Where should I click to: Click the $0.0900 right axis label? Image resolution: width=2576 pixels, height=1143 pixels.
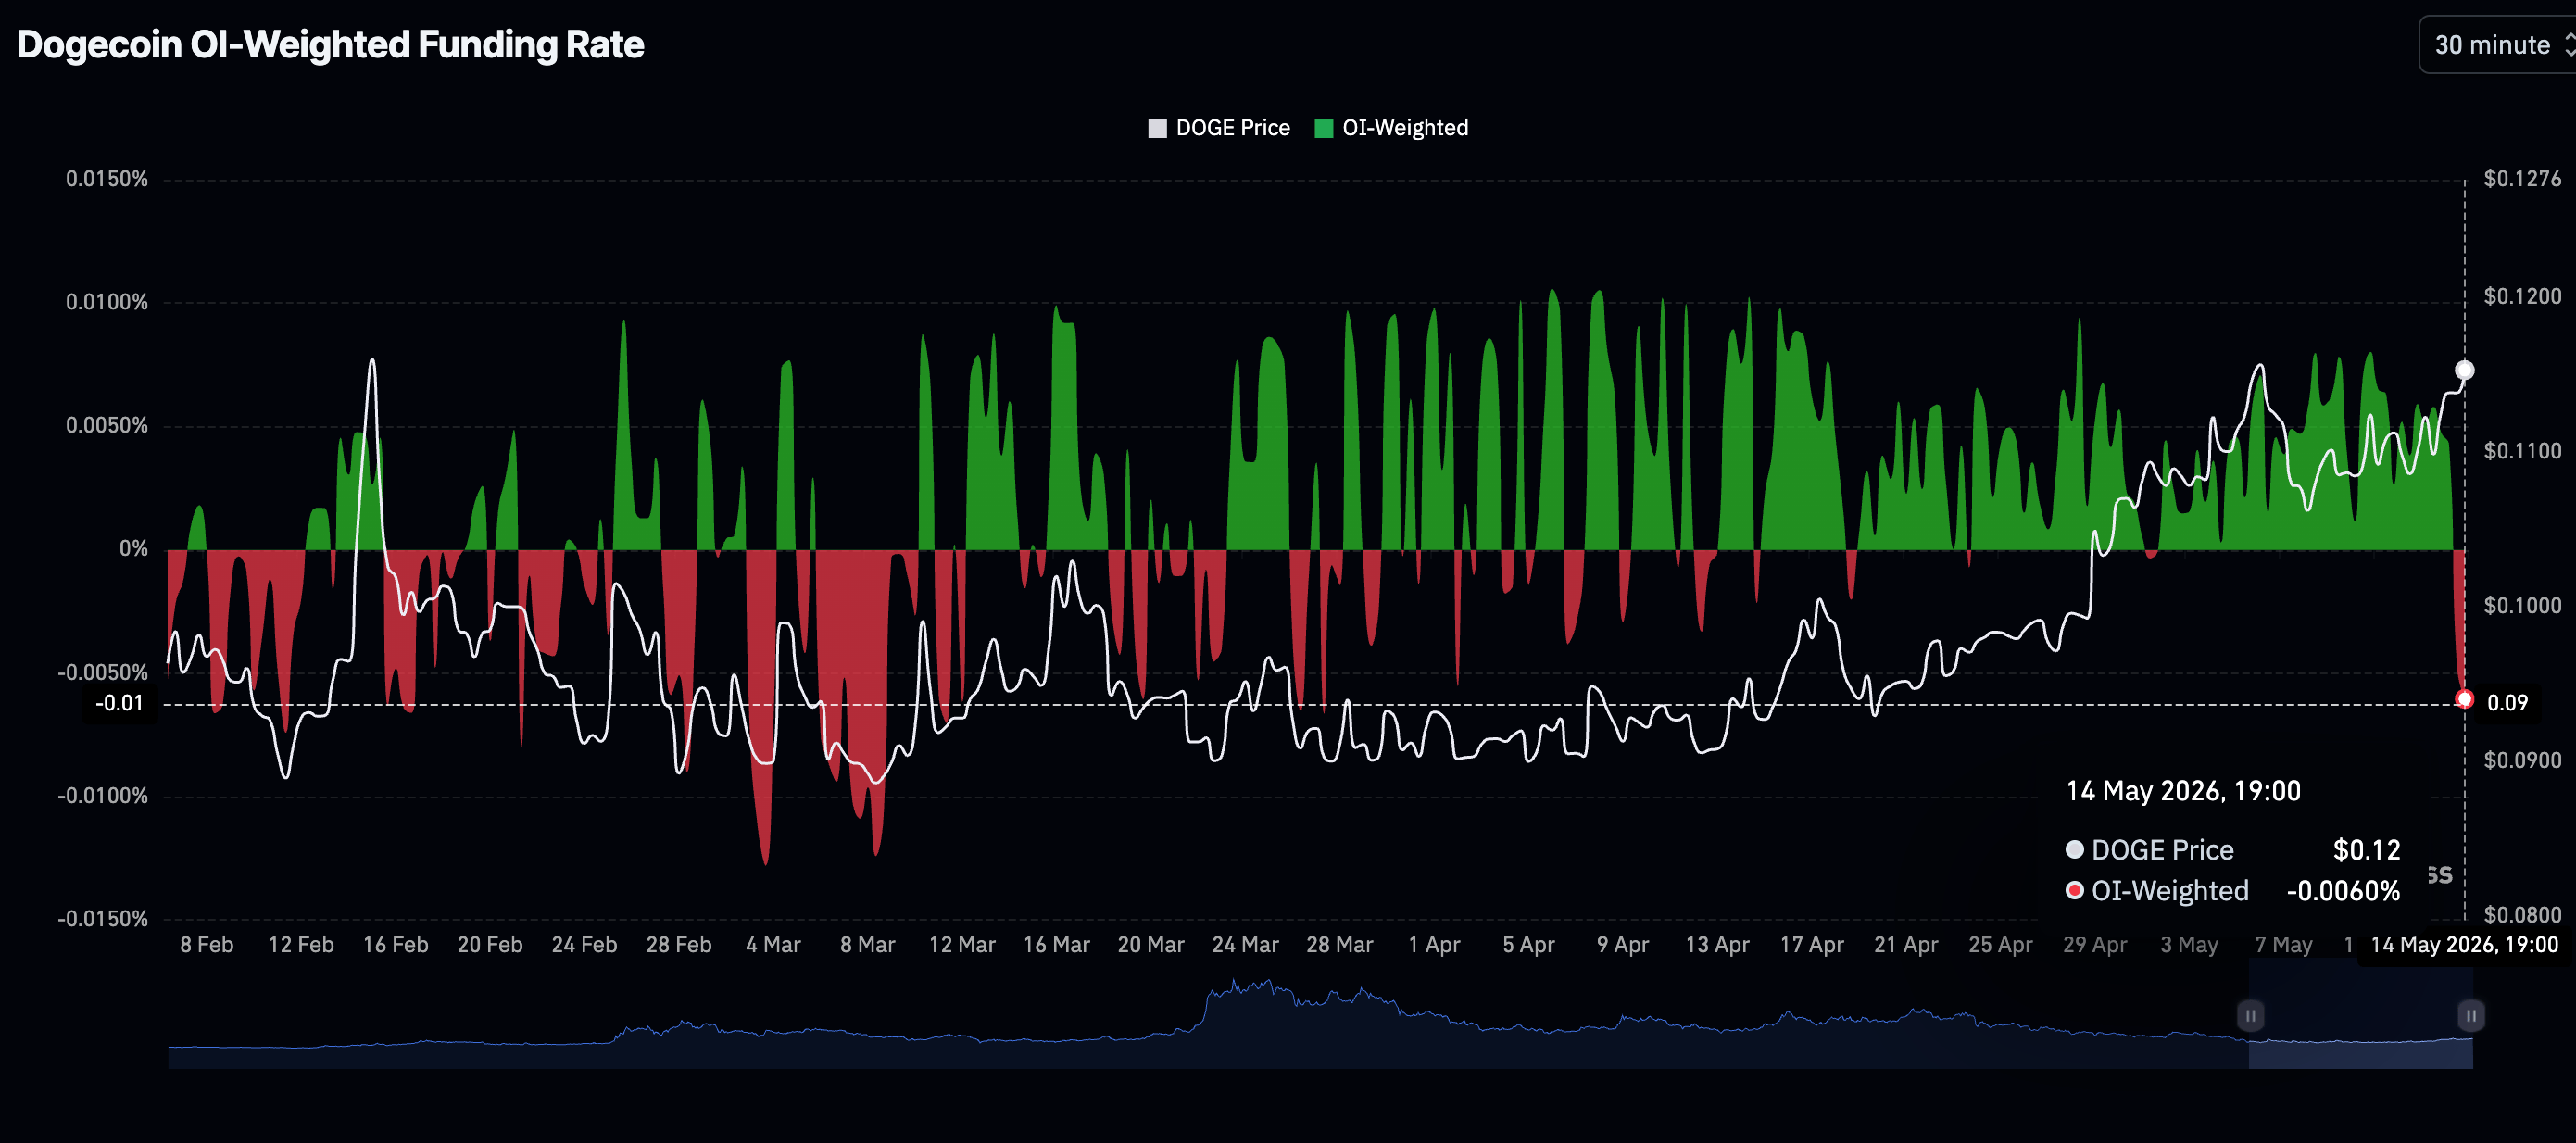pos(2523,760)
